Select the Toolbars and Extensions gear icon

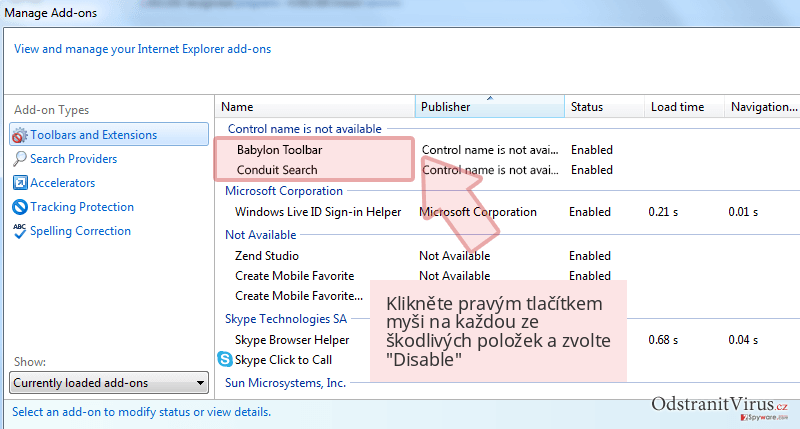[19, 135]
